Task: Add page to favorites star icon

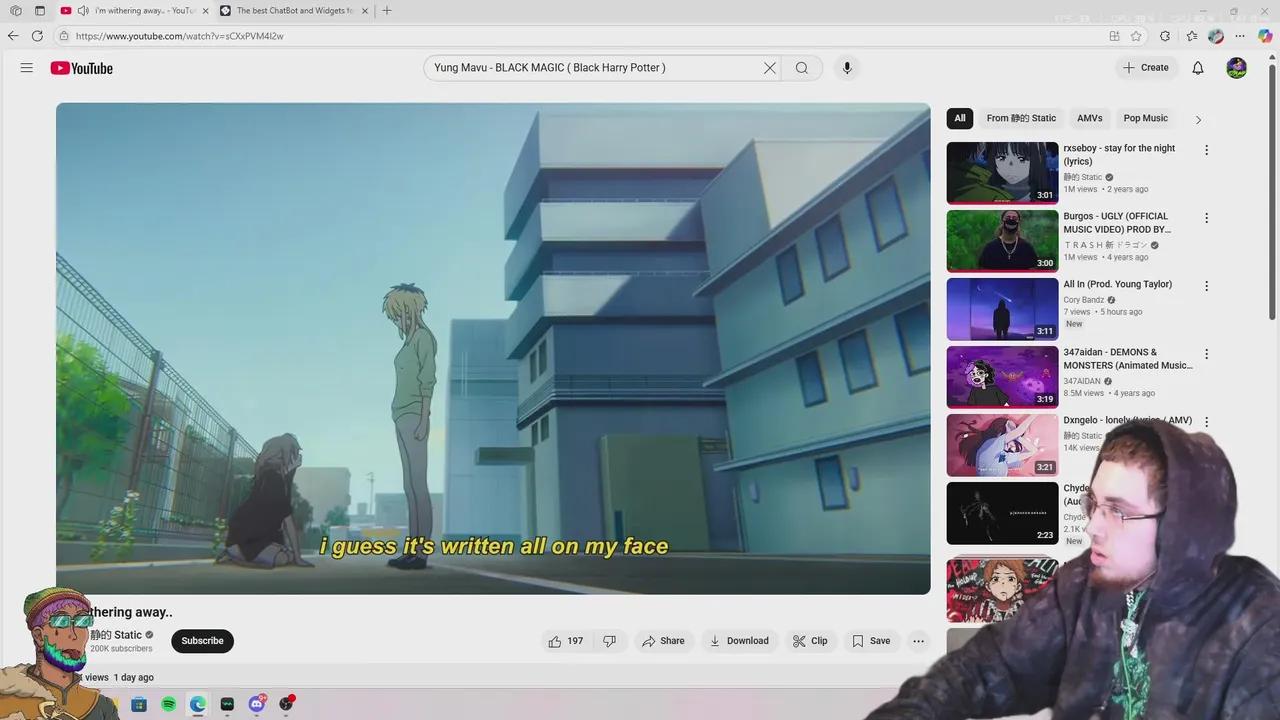Action: point(1136,36)
